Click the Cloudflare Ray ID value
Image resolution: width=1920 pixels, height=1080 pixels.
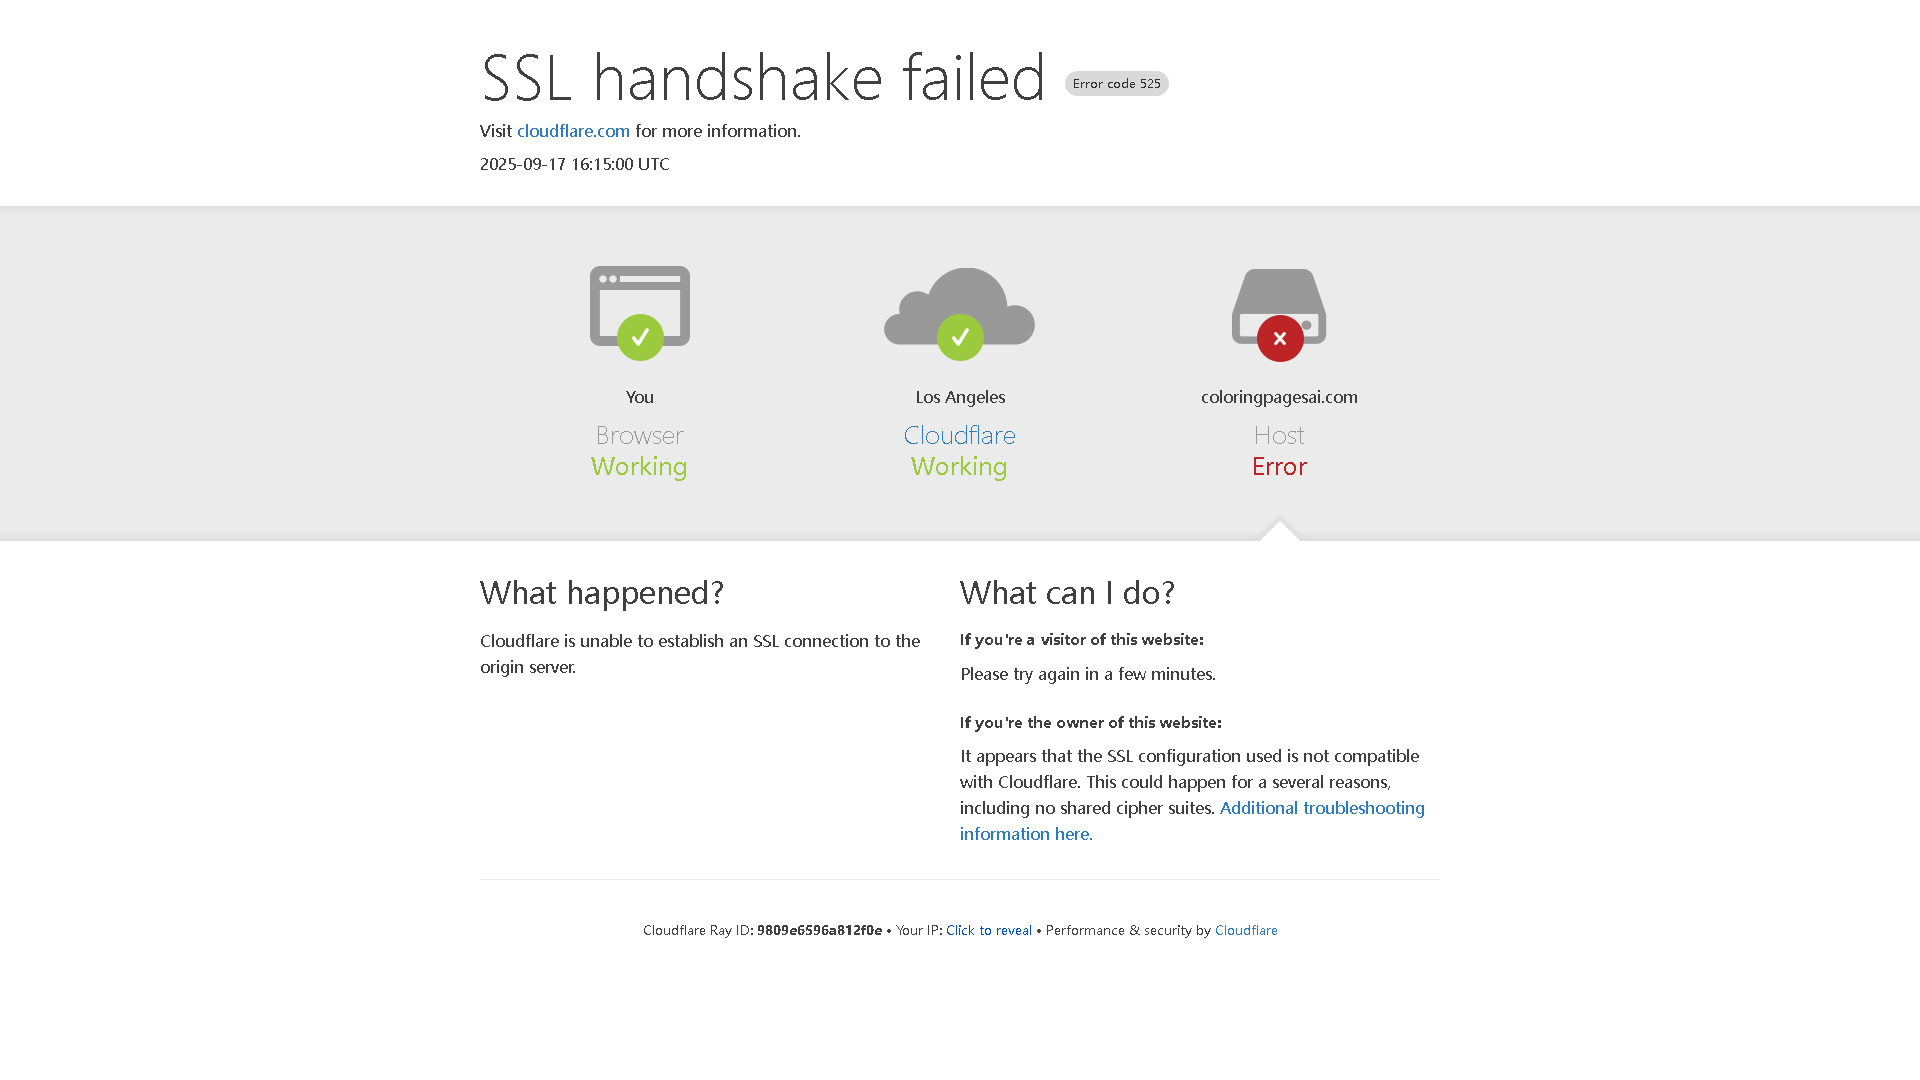point(819,930)
